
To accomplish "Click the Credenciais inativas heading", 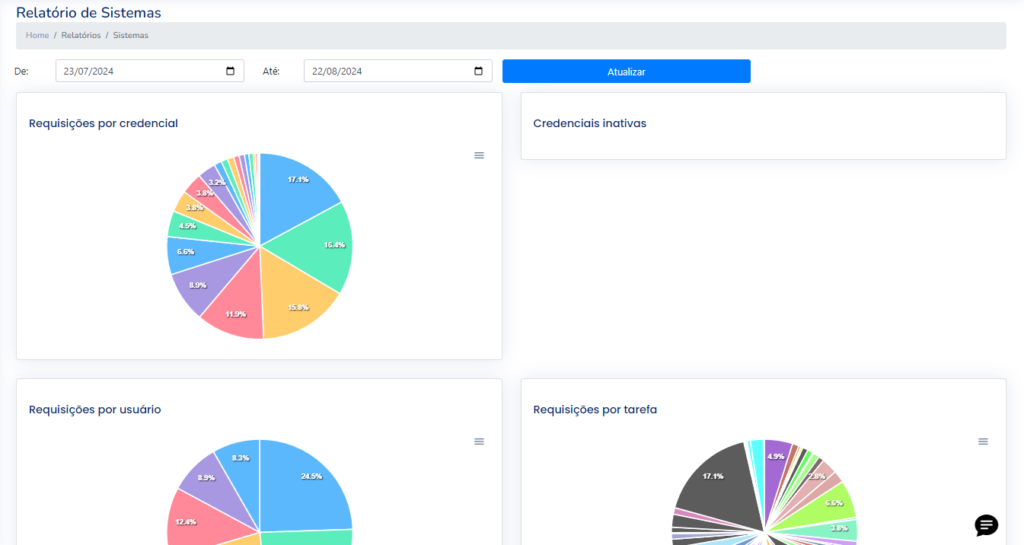I will (590, 123).
